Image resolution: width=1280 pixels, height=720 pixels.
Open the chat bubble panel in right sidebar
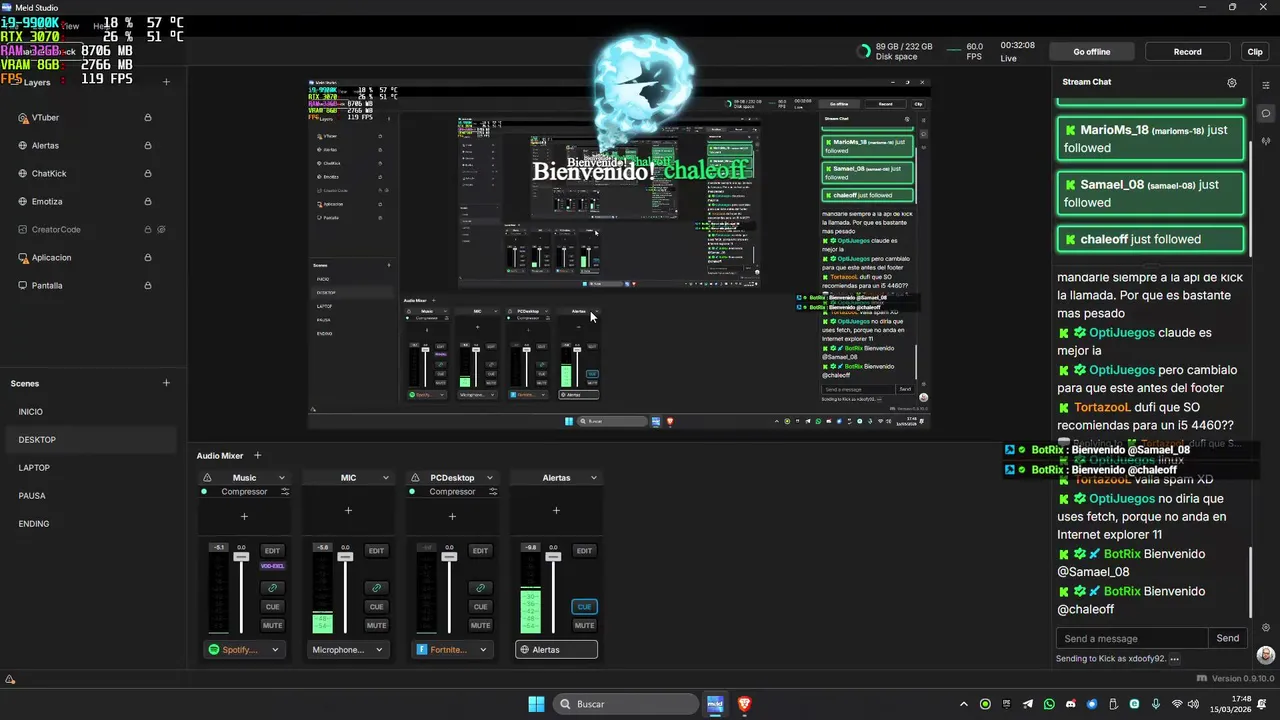tap(1266, 113)
